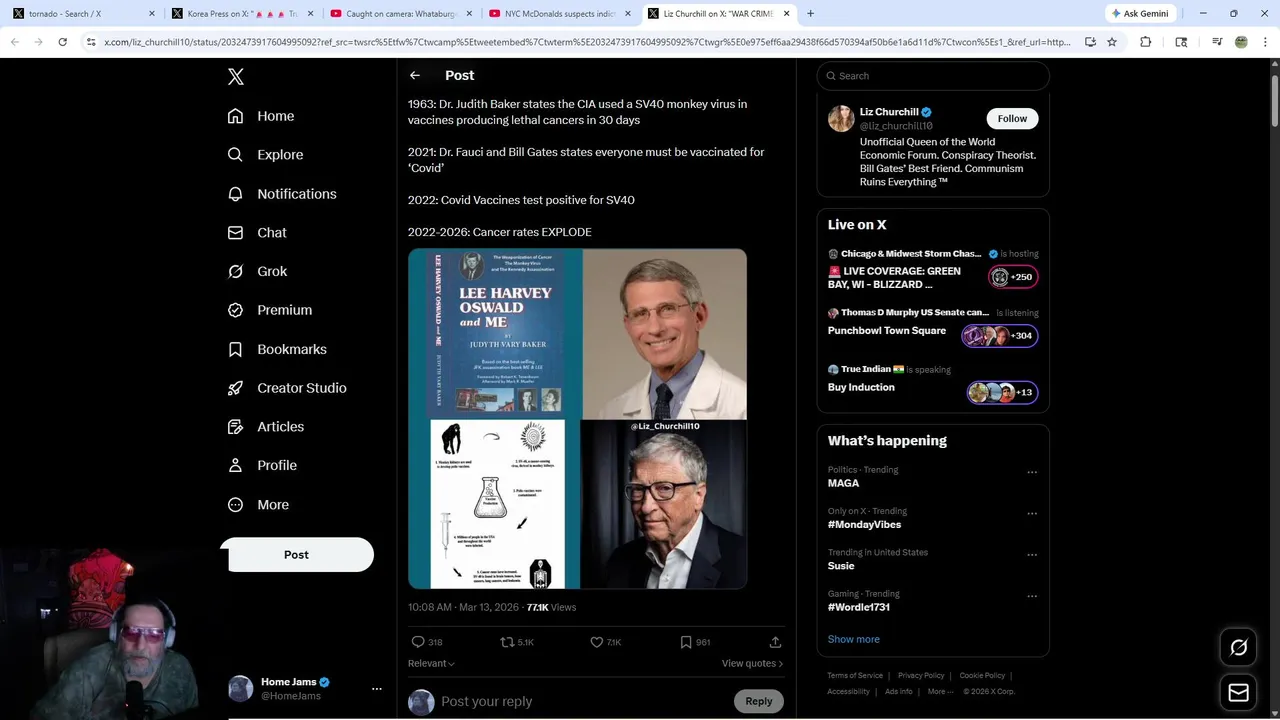1280x720 pixels.
Task: Open the white coat doctor photo
Action: [664, 334]
